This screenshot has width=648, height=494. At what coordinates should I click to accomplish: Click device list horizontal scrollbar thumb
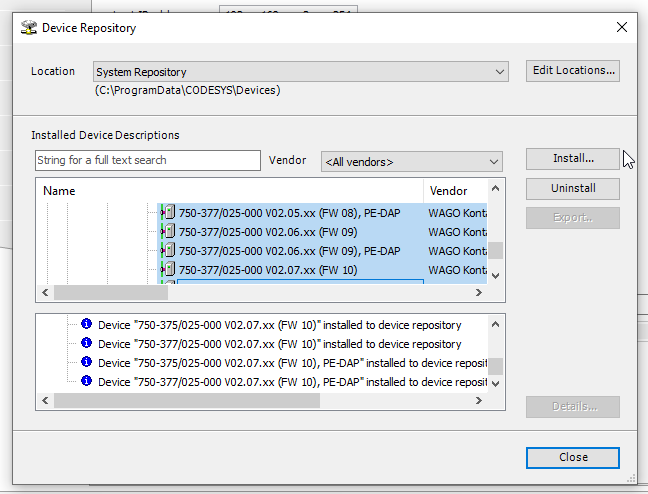click(111, 293)
